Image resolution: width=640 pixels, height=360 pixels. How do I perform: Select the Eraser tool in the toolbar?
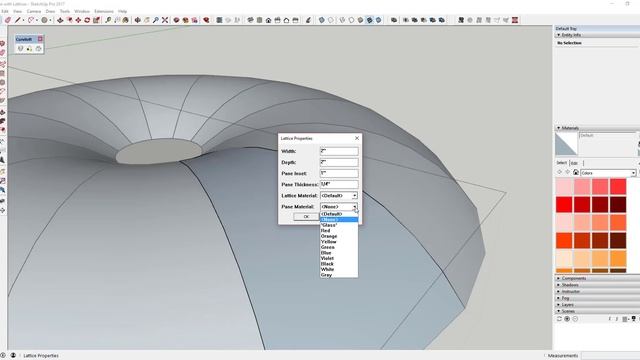point(7,20)
